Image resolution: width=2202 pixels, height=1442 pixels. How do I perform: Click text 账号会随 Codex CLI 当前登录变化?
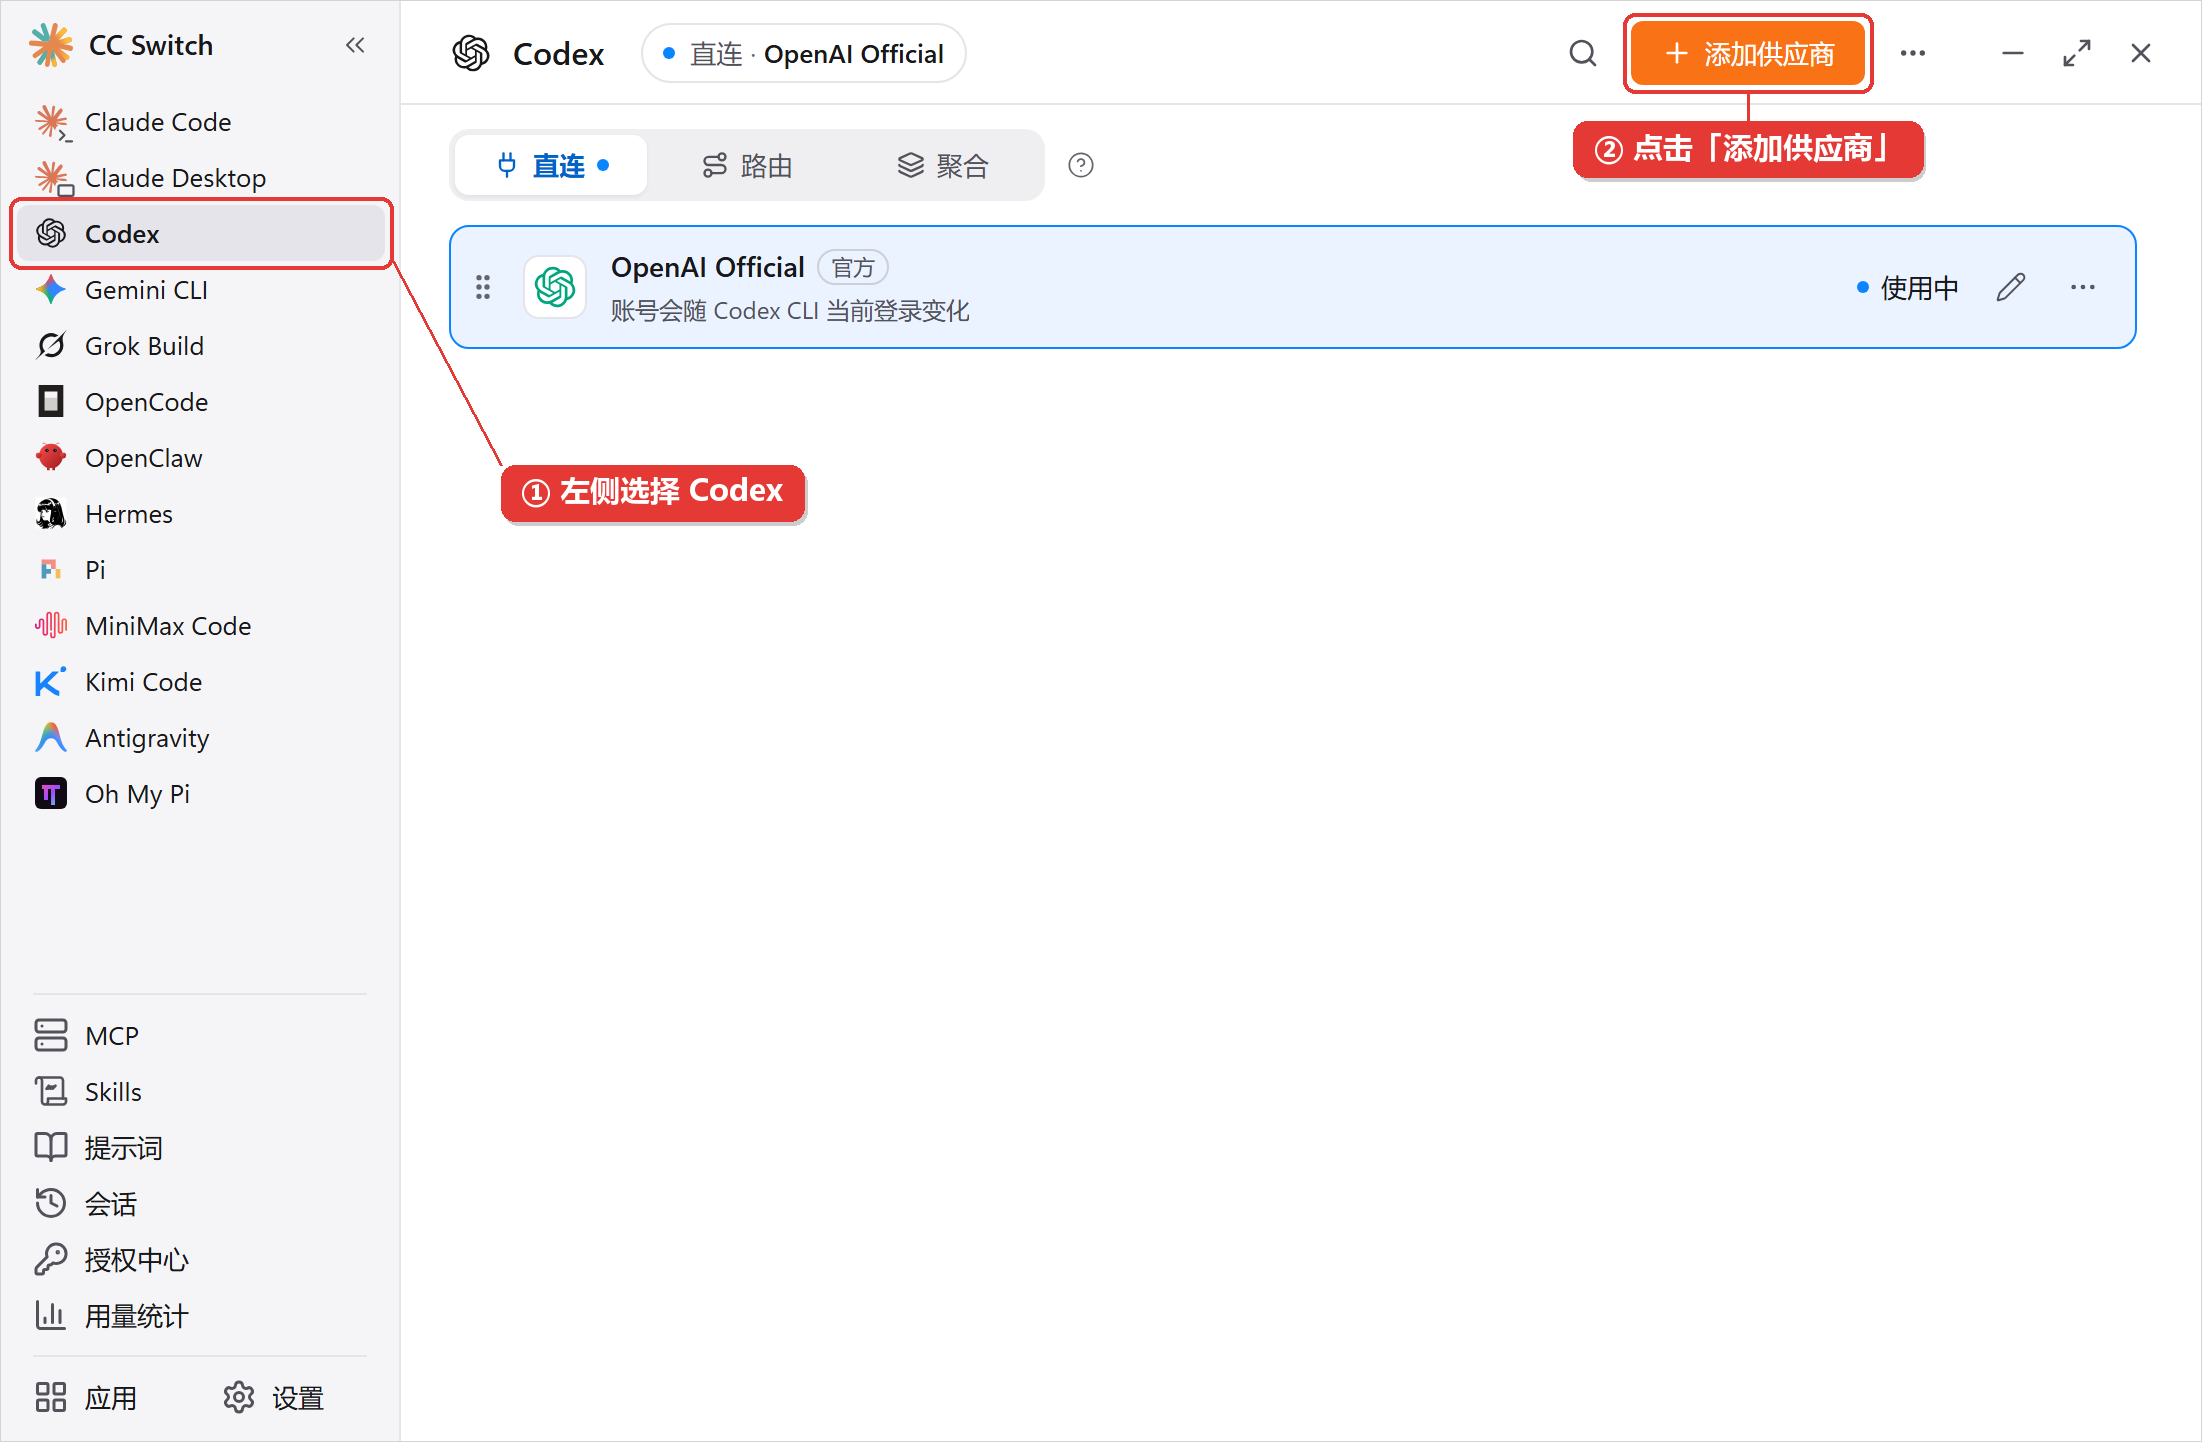pyautogui.click(x=790, y=311)
